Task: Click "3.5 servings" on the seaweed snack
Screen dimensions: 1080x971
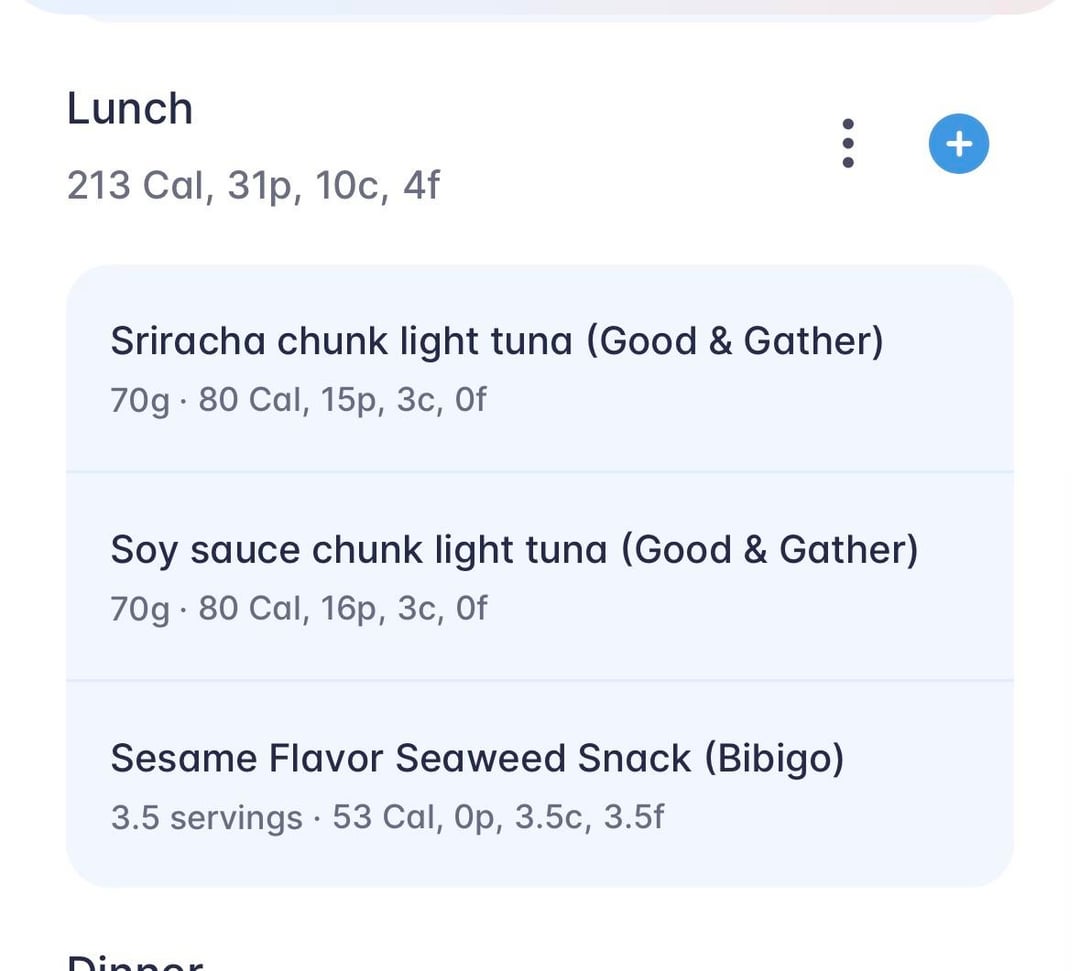Action: [206, 818]
